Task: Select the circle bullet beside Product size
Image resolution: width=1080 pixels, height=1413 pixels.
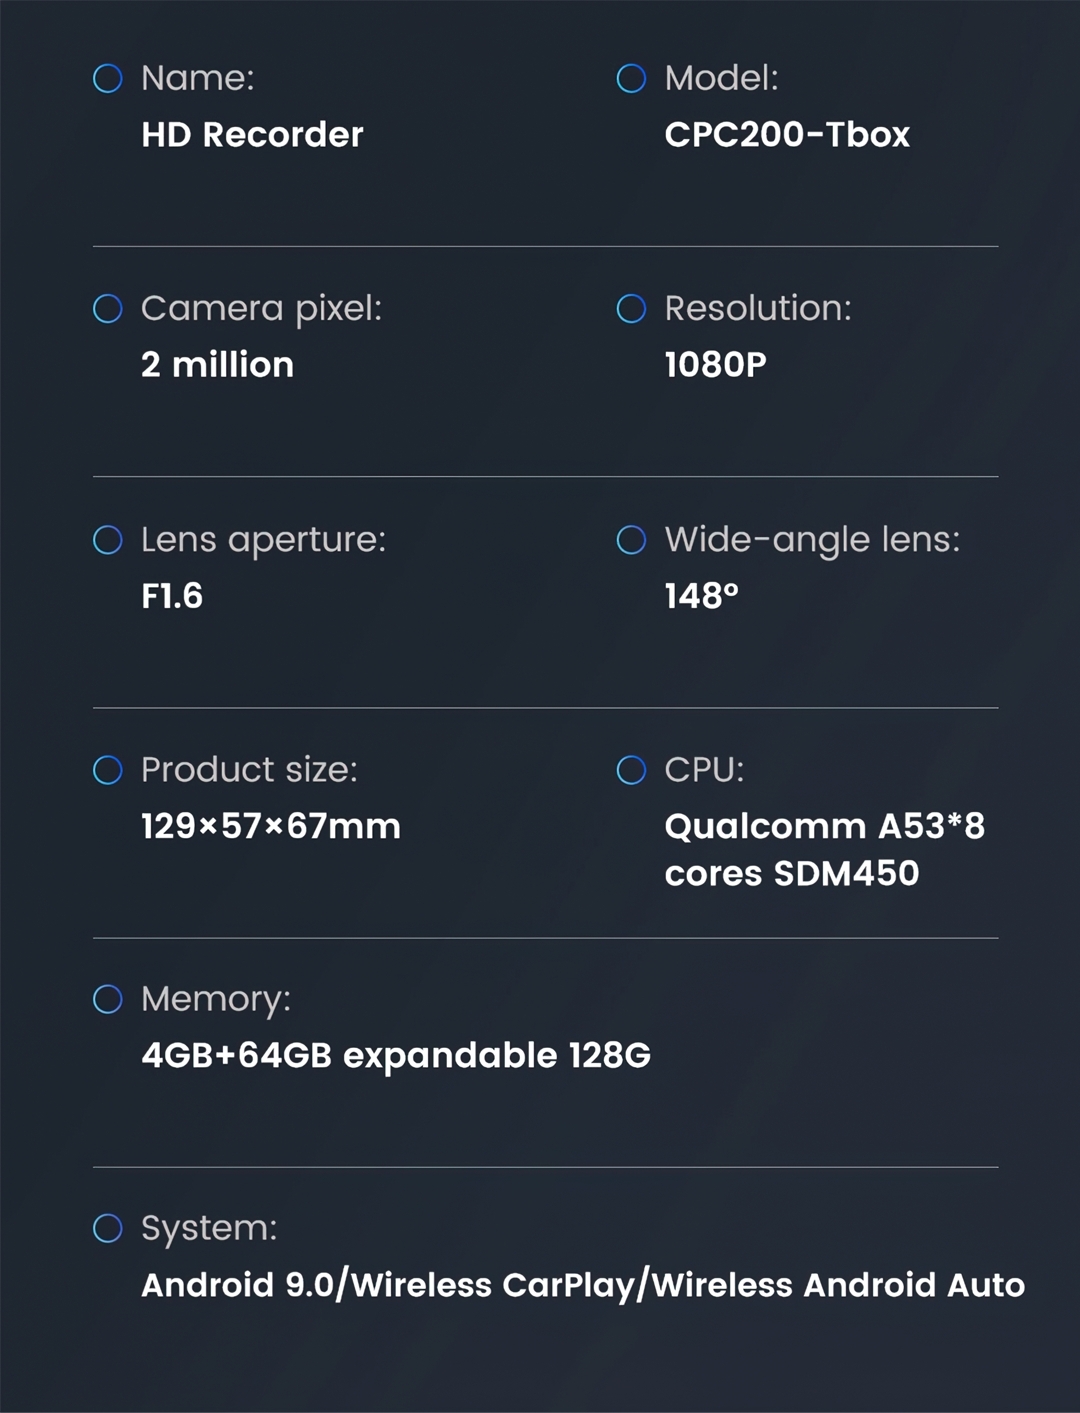Action: pos(108,770)
